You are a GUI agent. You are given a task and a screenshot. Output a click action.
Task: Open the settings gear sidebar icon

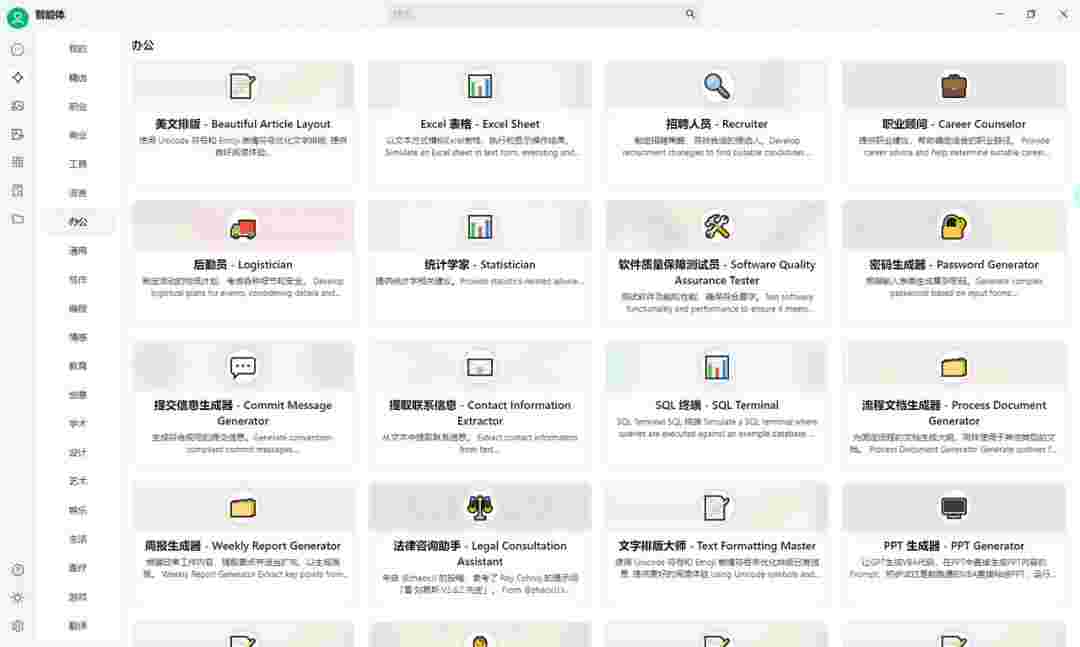coord(18,626)
